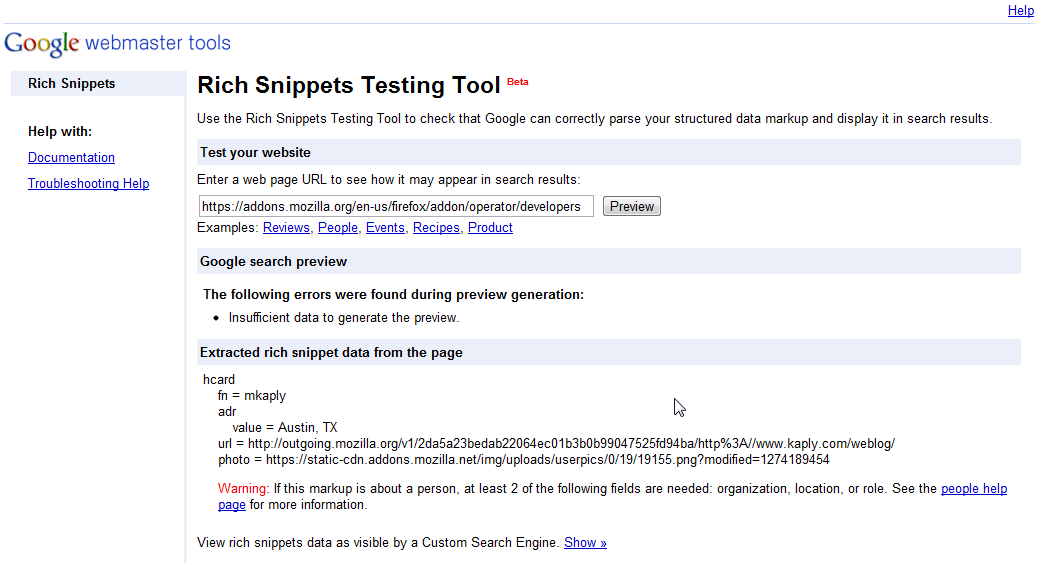
Task: Select the Rich Snippets sidebar item
Action: click(98, 84)
